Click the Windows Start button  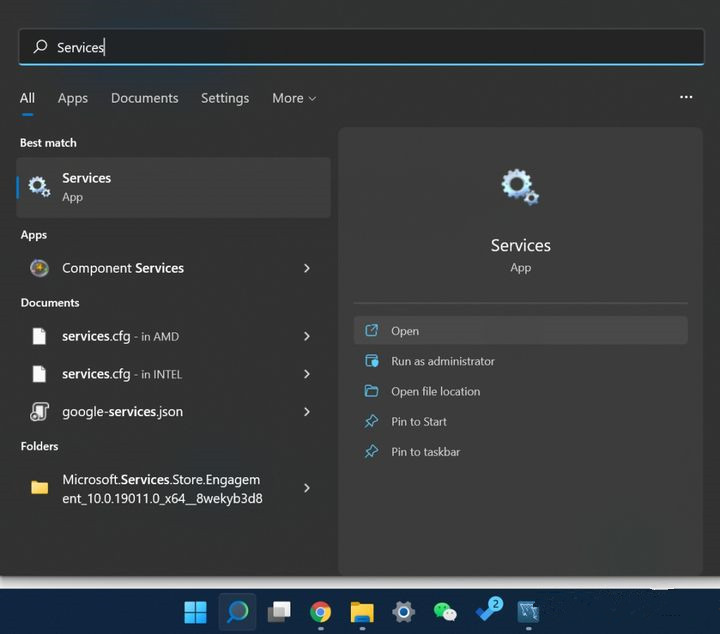tap(196, 612)
